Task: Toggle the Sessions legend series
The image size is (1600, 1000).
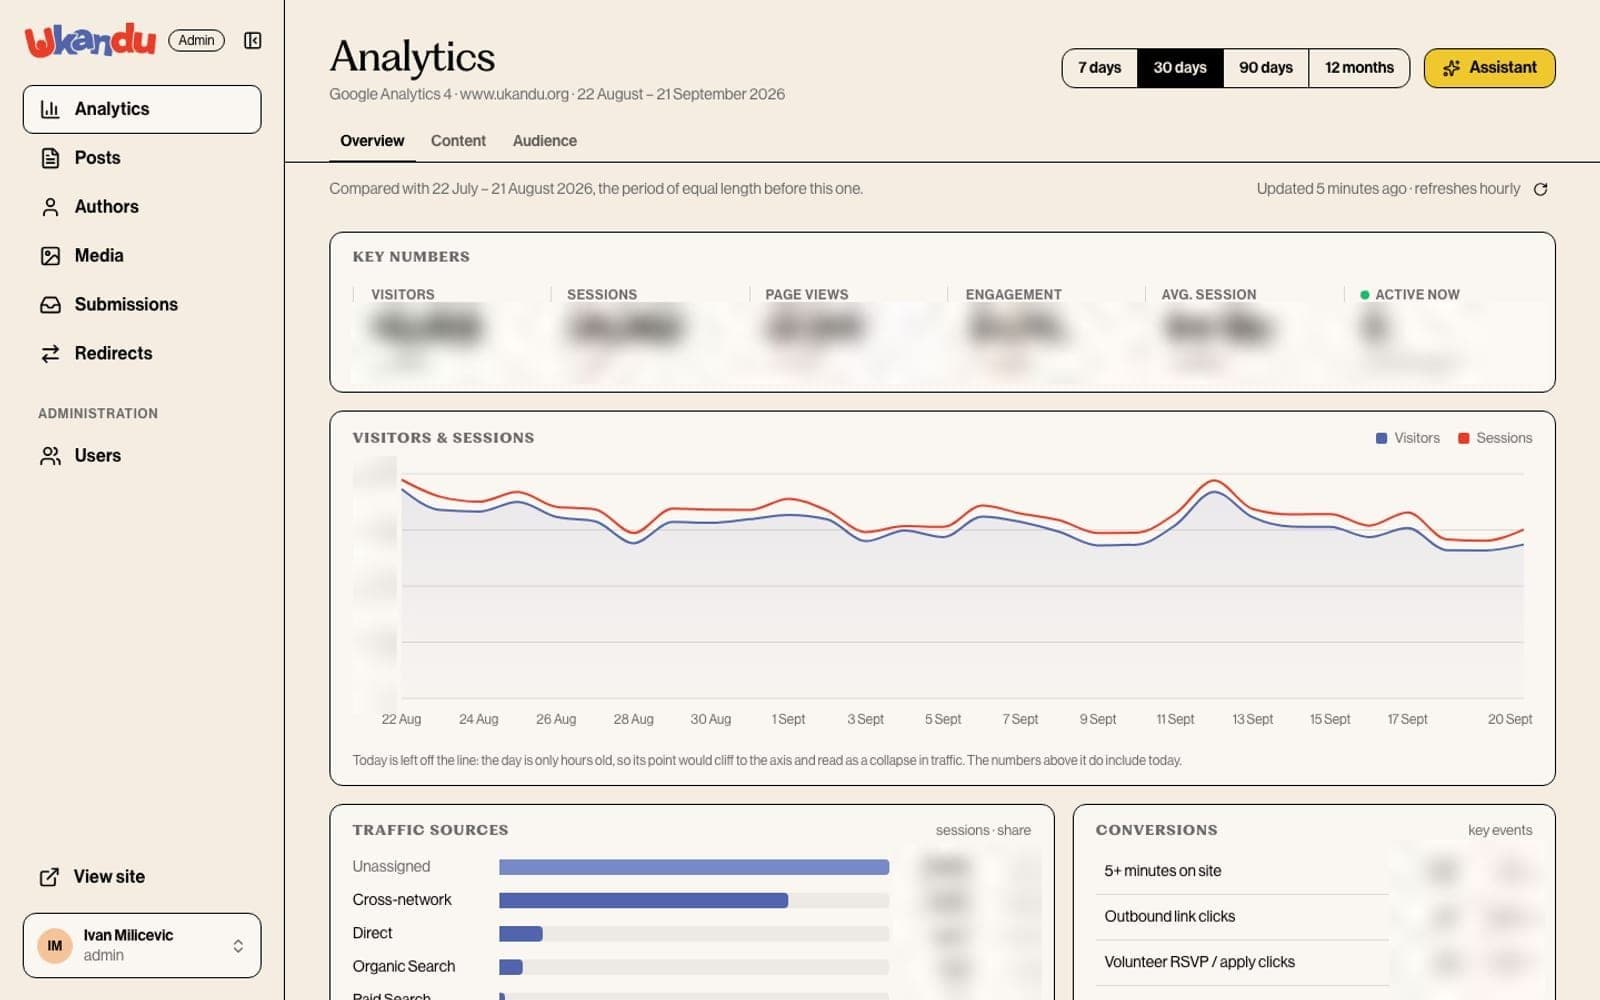Action: 1494,438
